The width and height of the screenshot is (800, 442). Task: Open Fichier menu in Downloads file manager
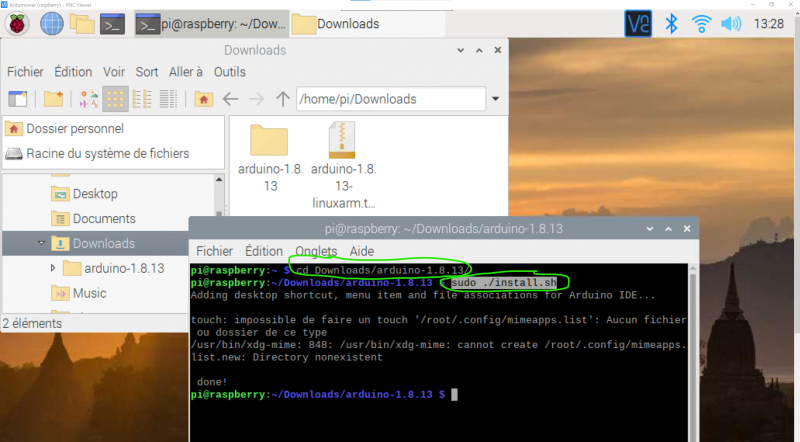25,72
